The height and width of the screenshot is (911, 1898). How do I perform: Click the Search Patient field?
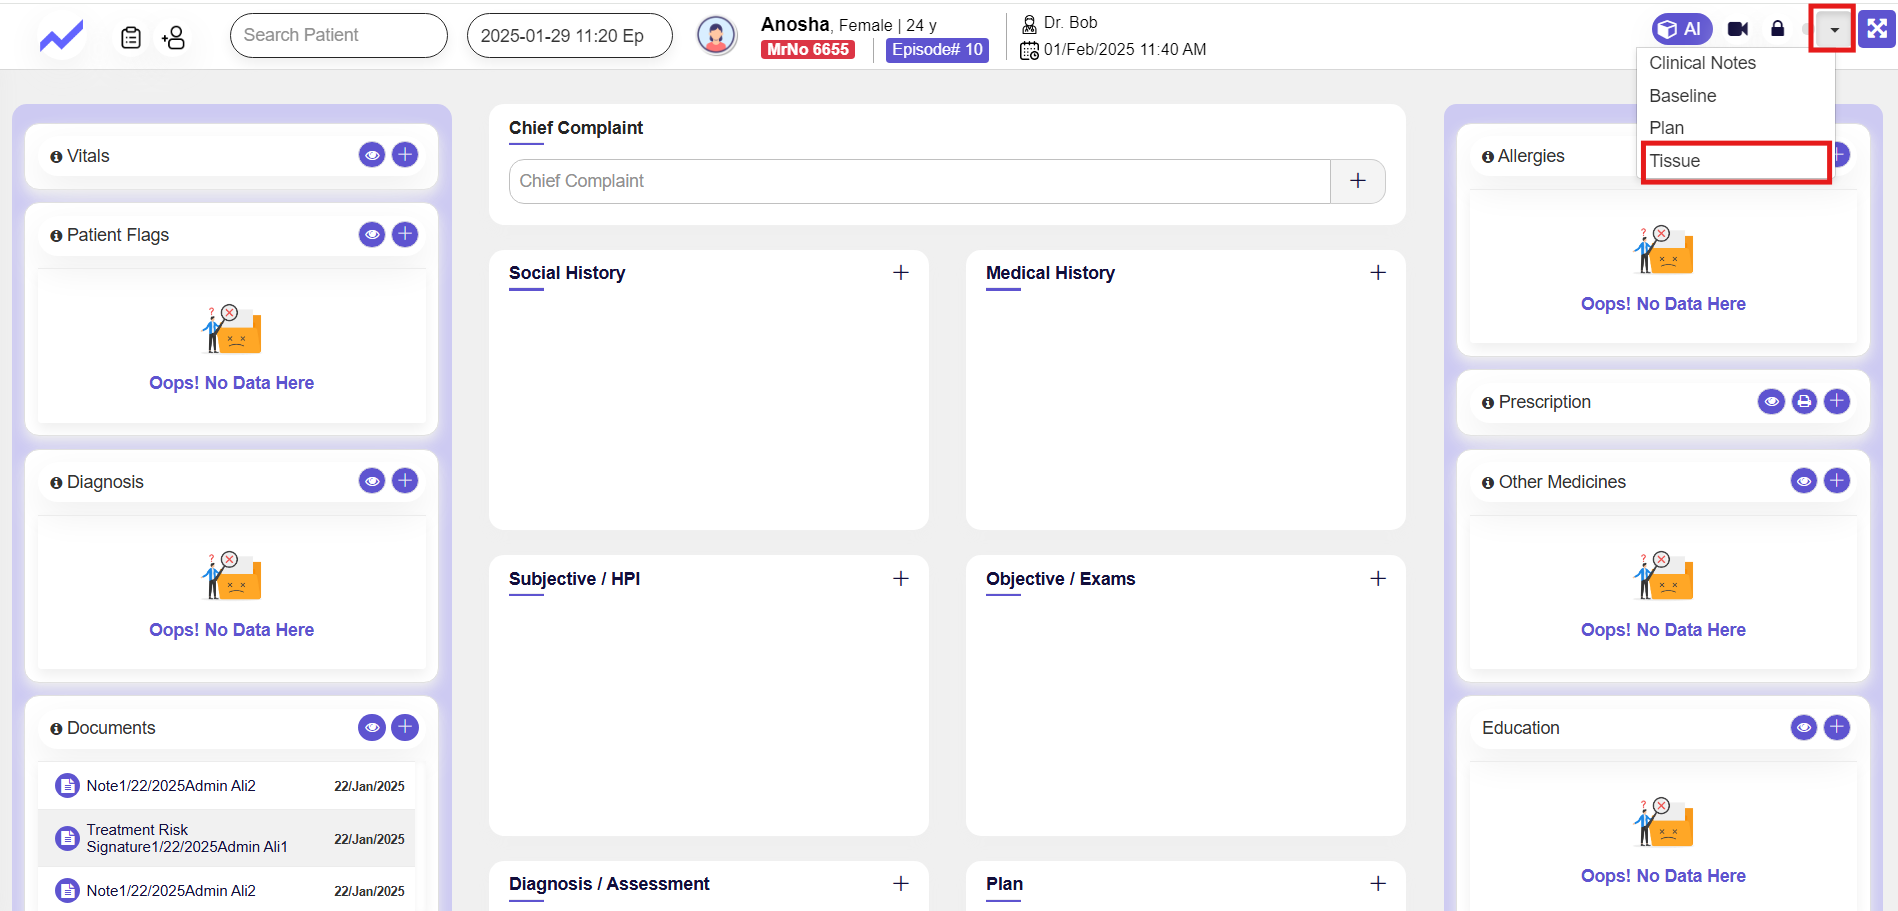(338, 36)
